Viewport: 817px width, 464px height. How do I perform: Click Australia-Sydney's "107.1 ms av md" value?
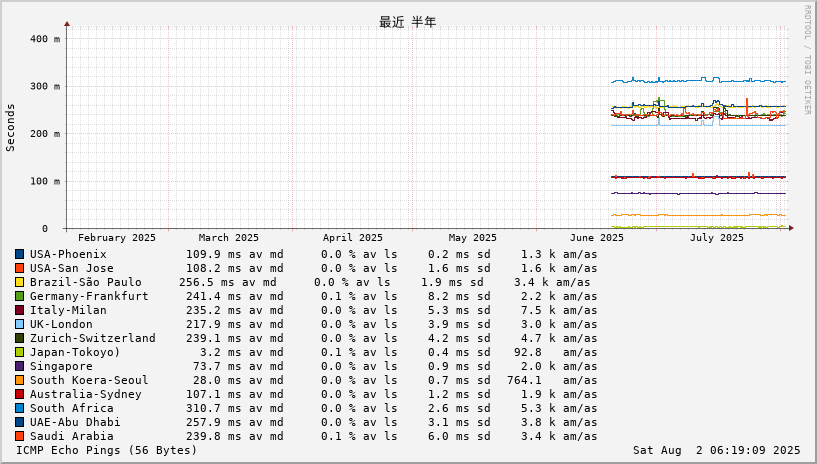235,395
